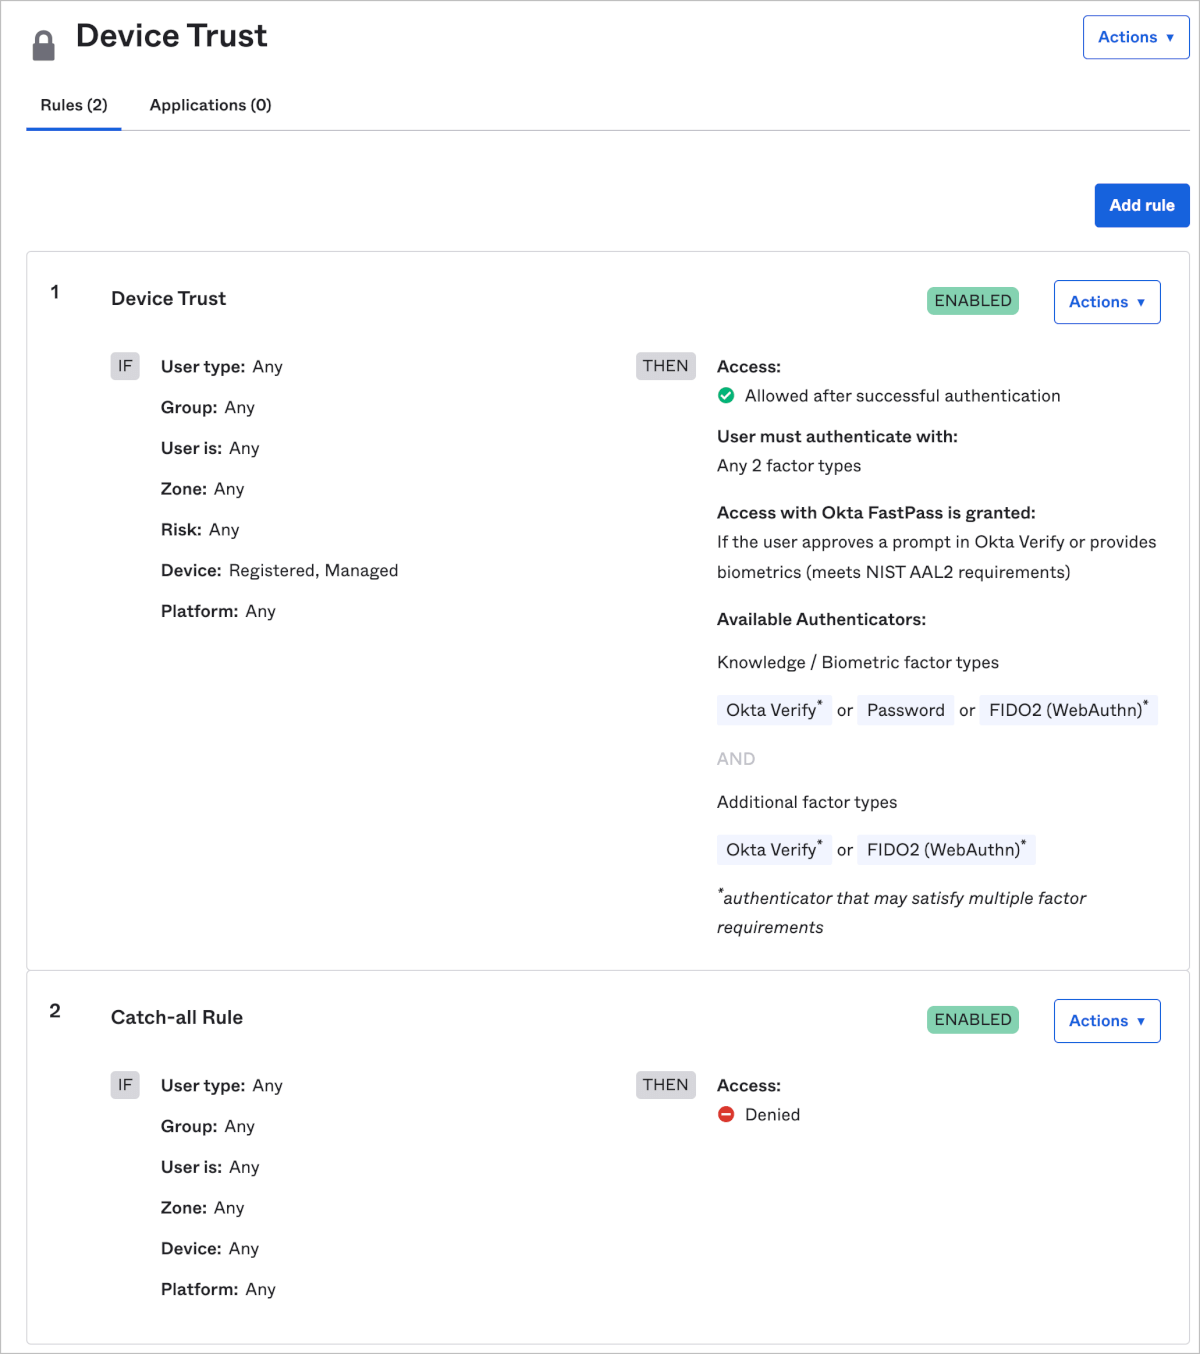
Task: Click the THEN badge in the Device Trust rule
Action: [x=665, y=366]
